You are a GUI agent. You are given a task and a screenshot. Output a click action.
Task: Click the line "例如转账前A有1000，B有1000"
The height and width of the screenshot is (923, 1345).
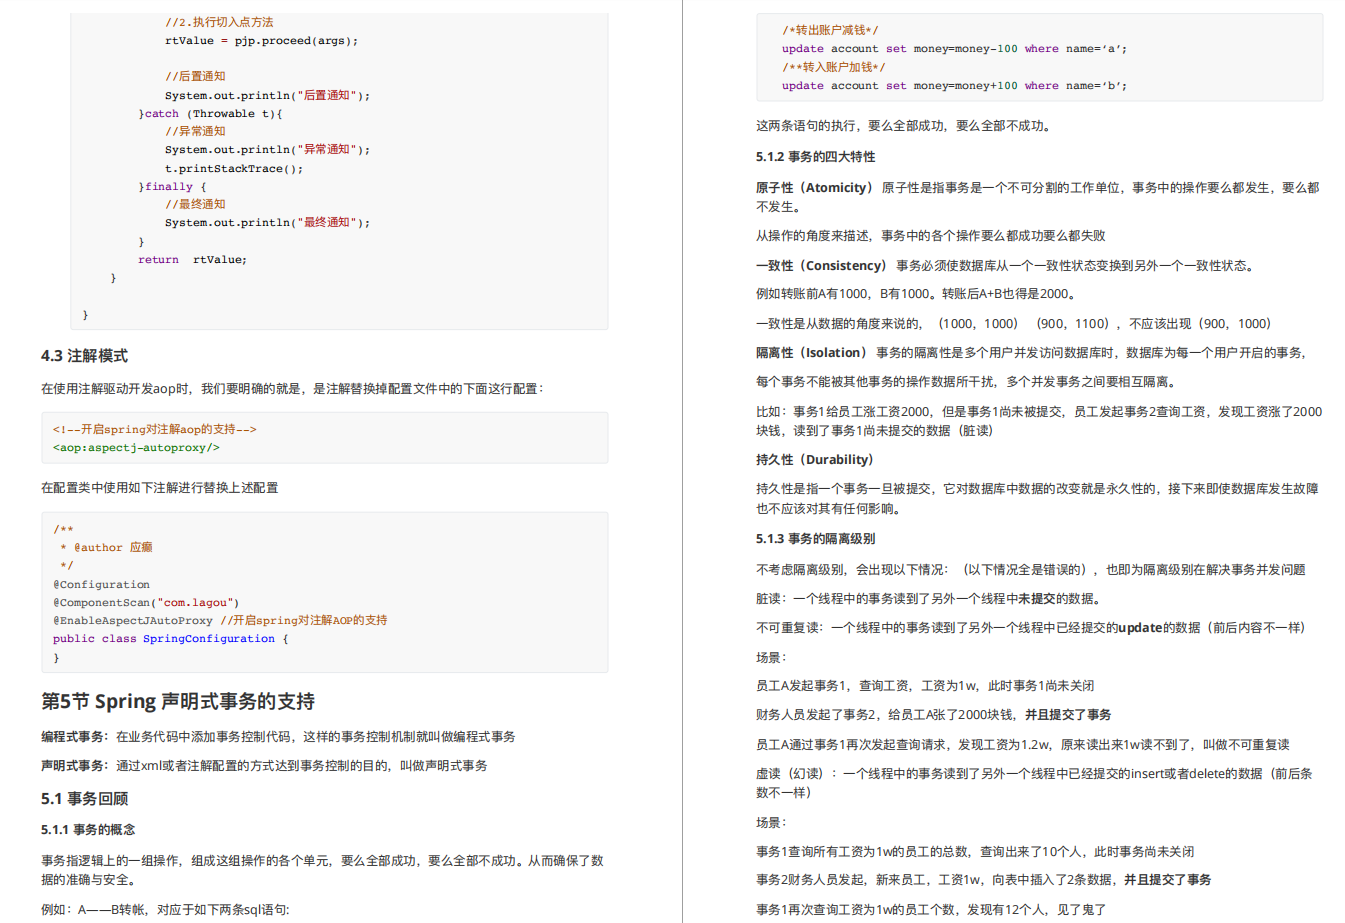tap(916, 294)
